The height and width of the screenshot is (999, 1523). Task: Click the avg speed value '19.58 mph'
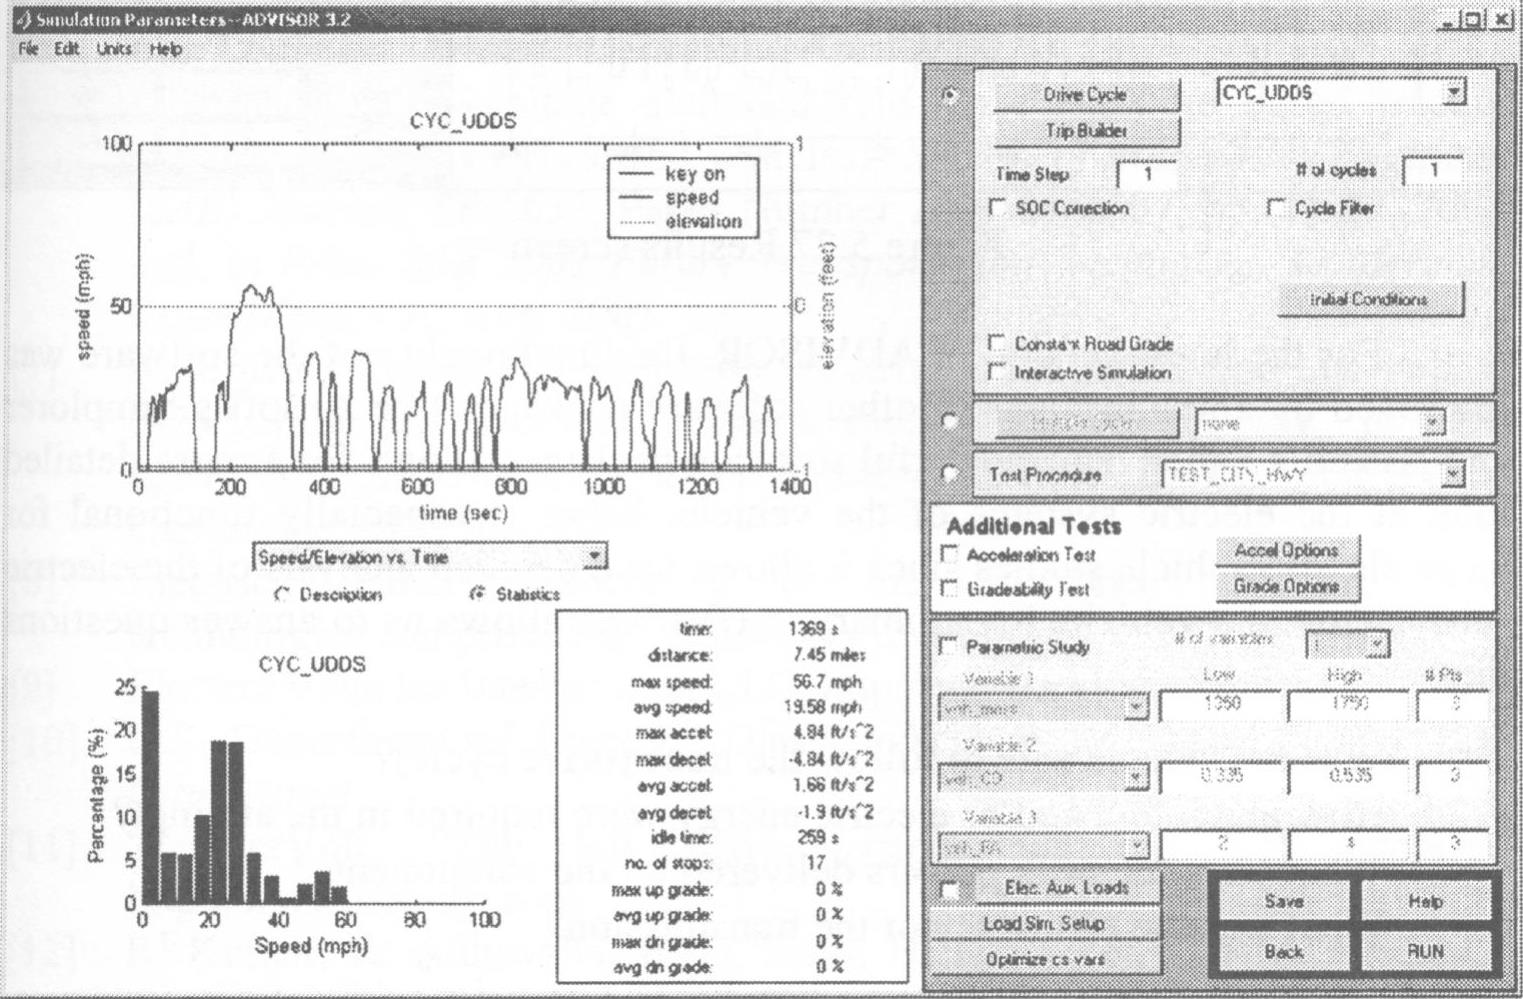[823, 707]
